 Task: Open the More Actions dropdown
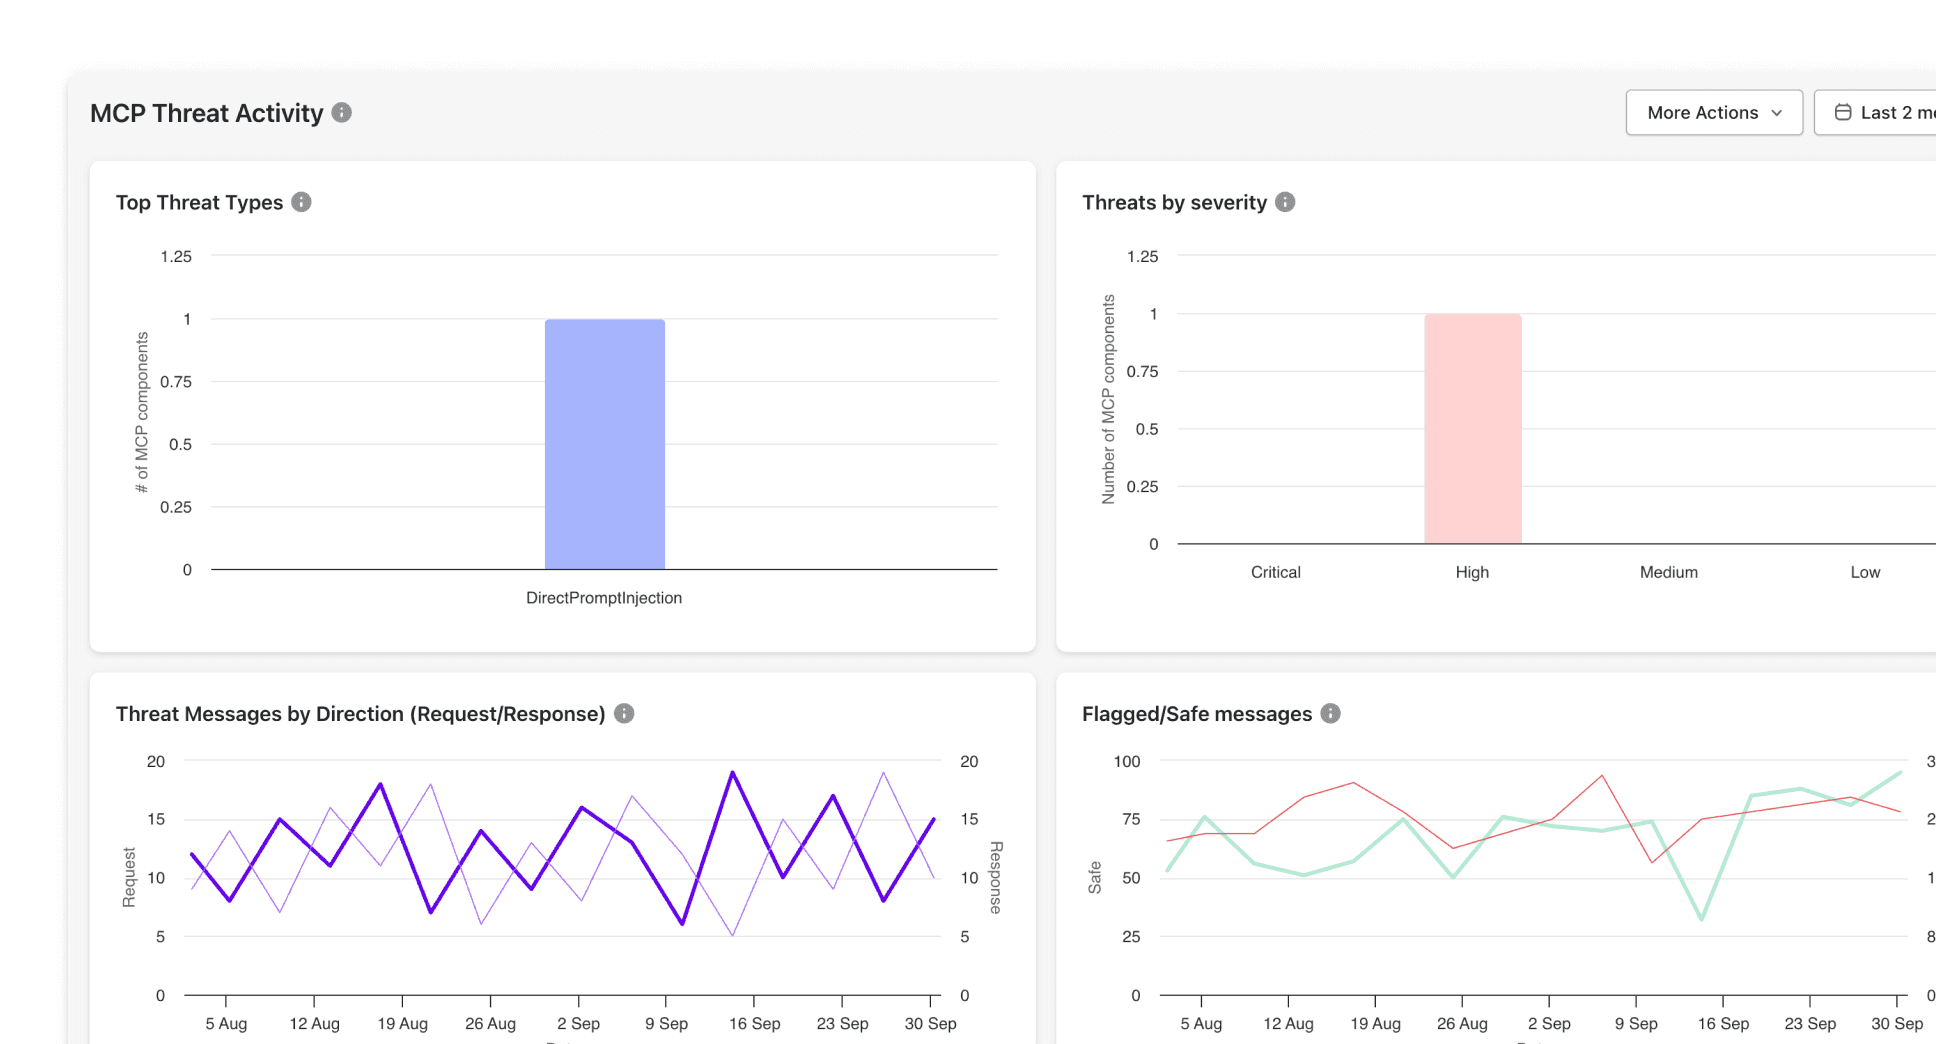(1713, 112)
